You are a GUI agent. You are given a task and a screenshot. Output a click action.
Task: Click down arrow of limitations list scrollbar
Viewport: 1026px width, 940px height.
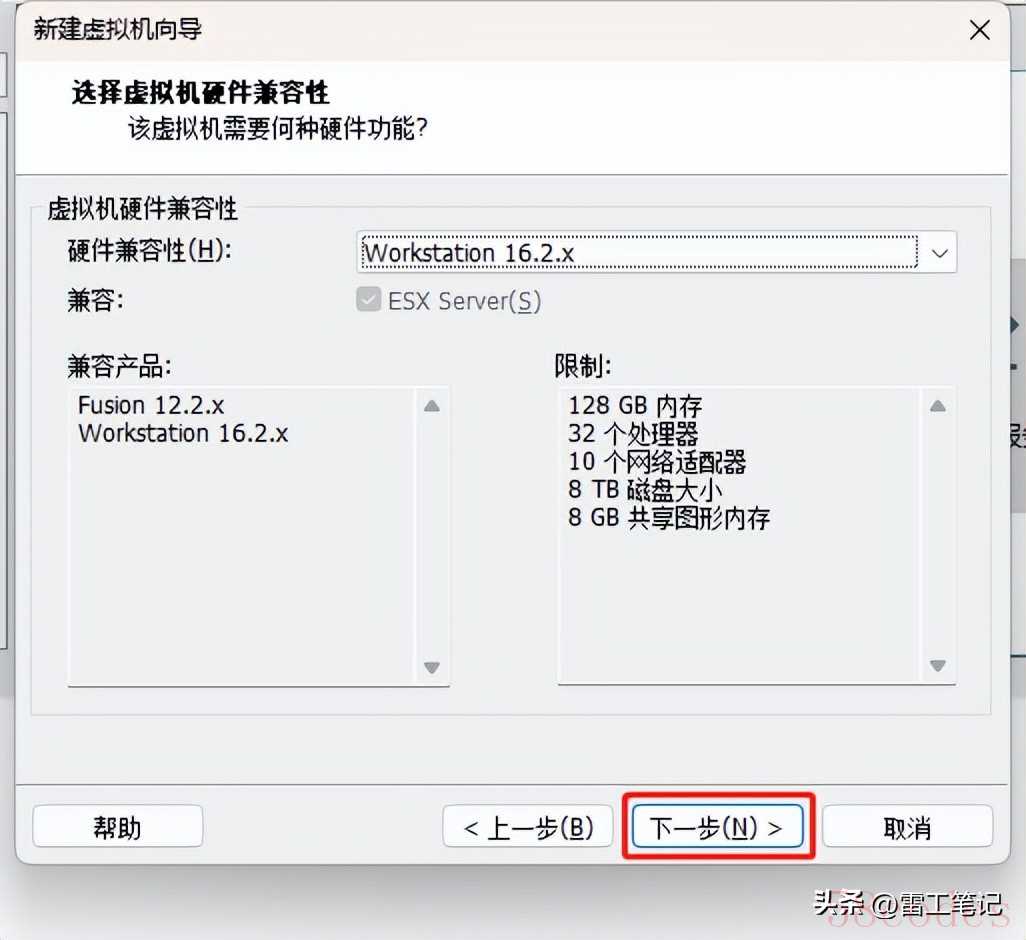[938, 666]
